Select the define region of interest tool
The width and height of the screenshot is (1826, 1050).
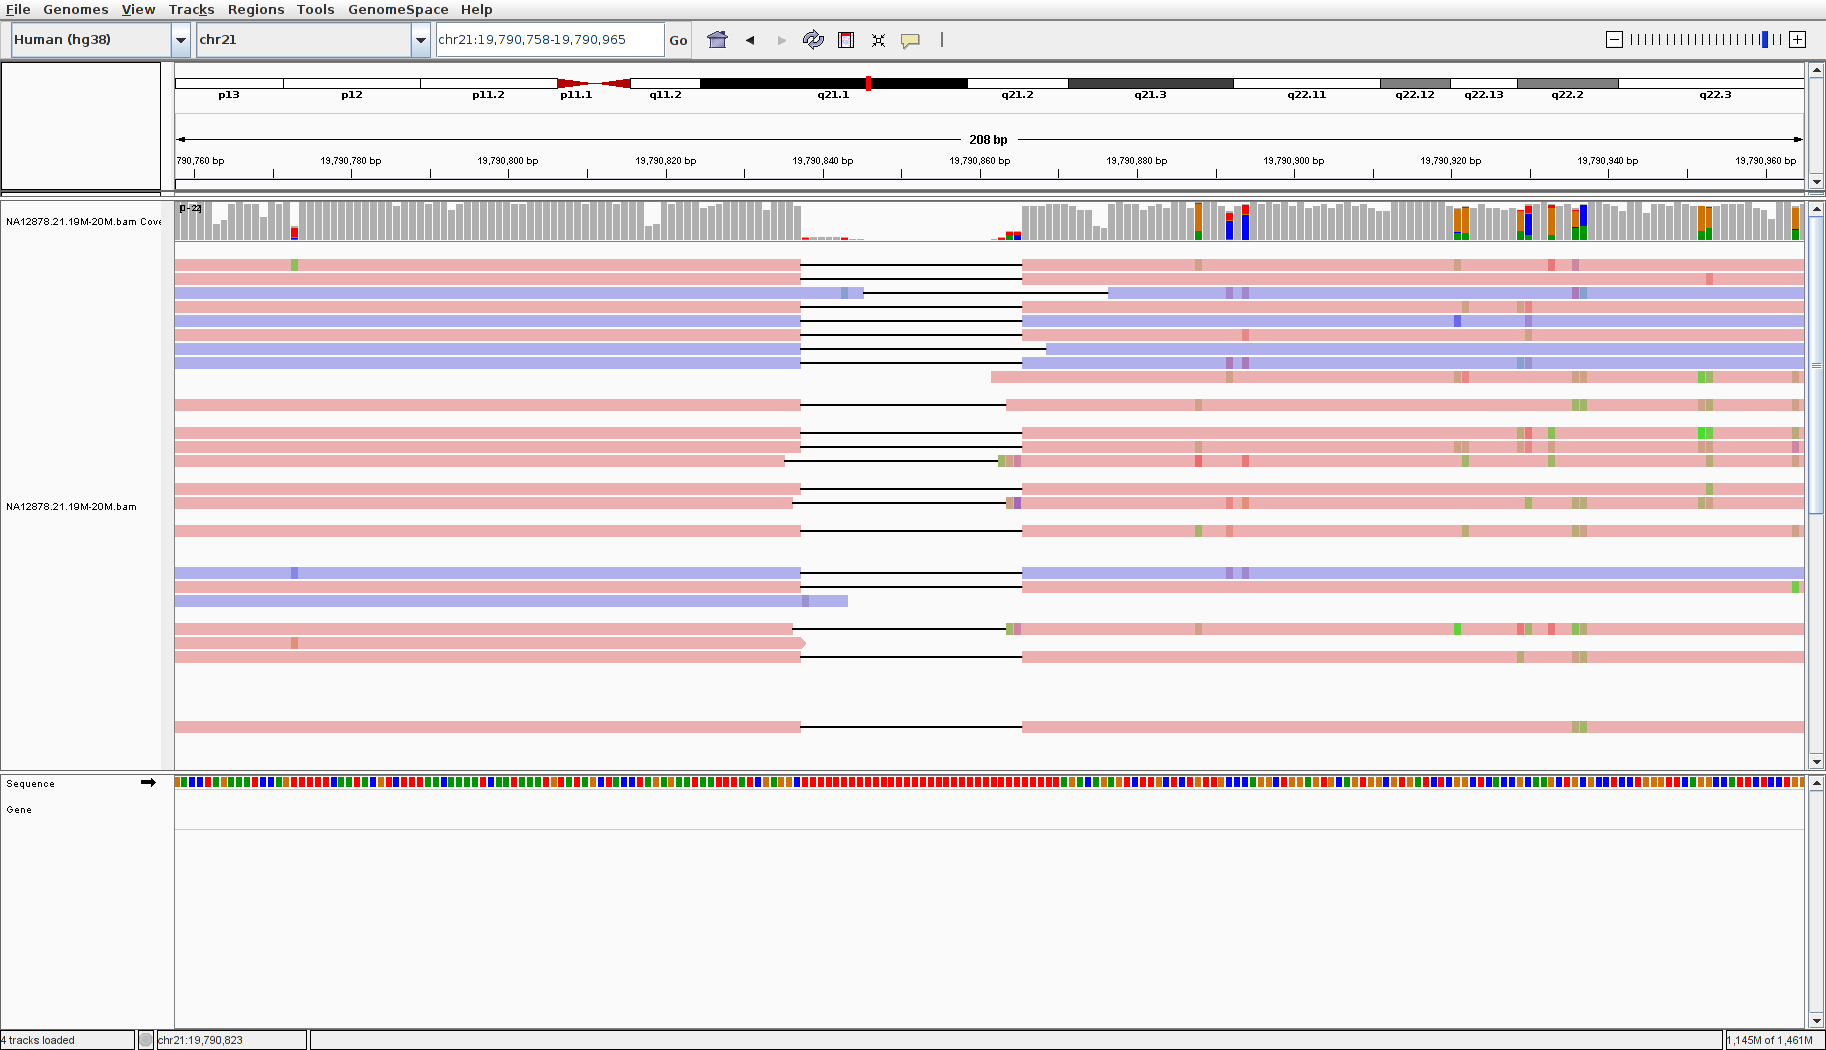pyautogui.click(x=846, y=40)
